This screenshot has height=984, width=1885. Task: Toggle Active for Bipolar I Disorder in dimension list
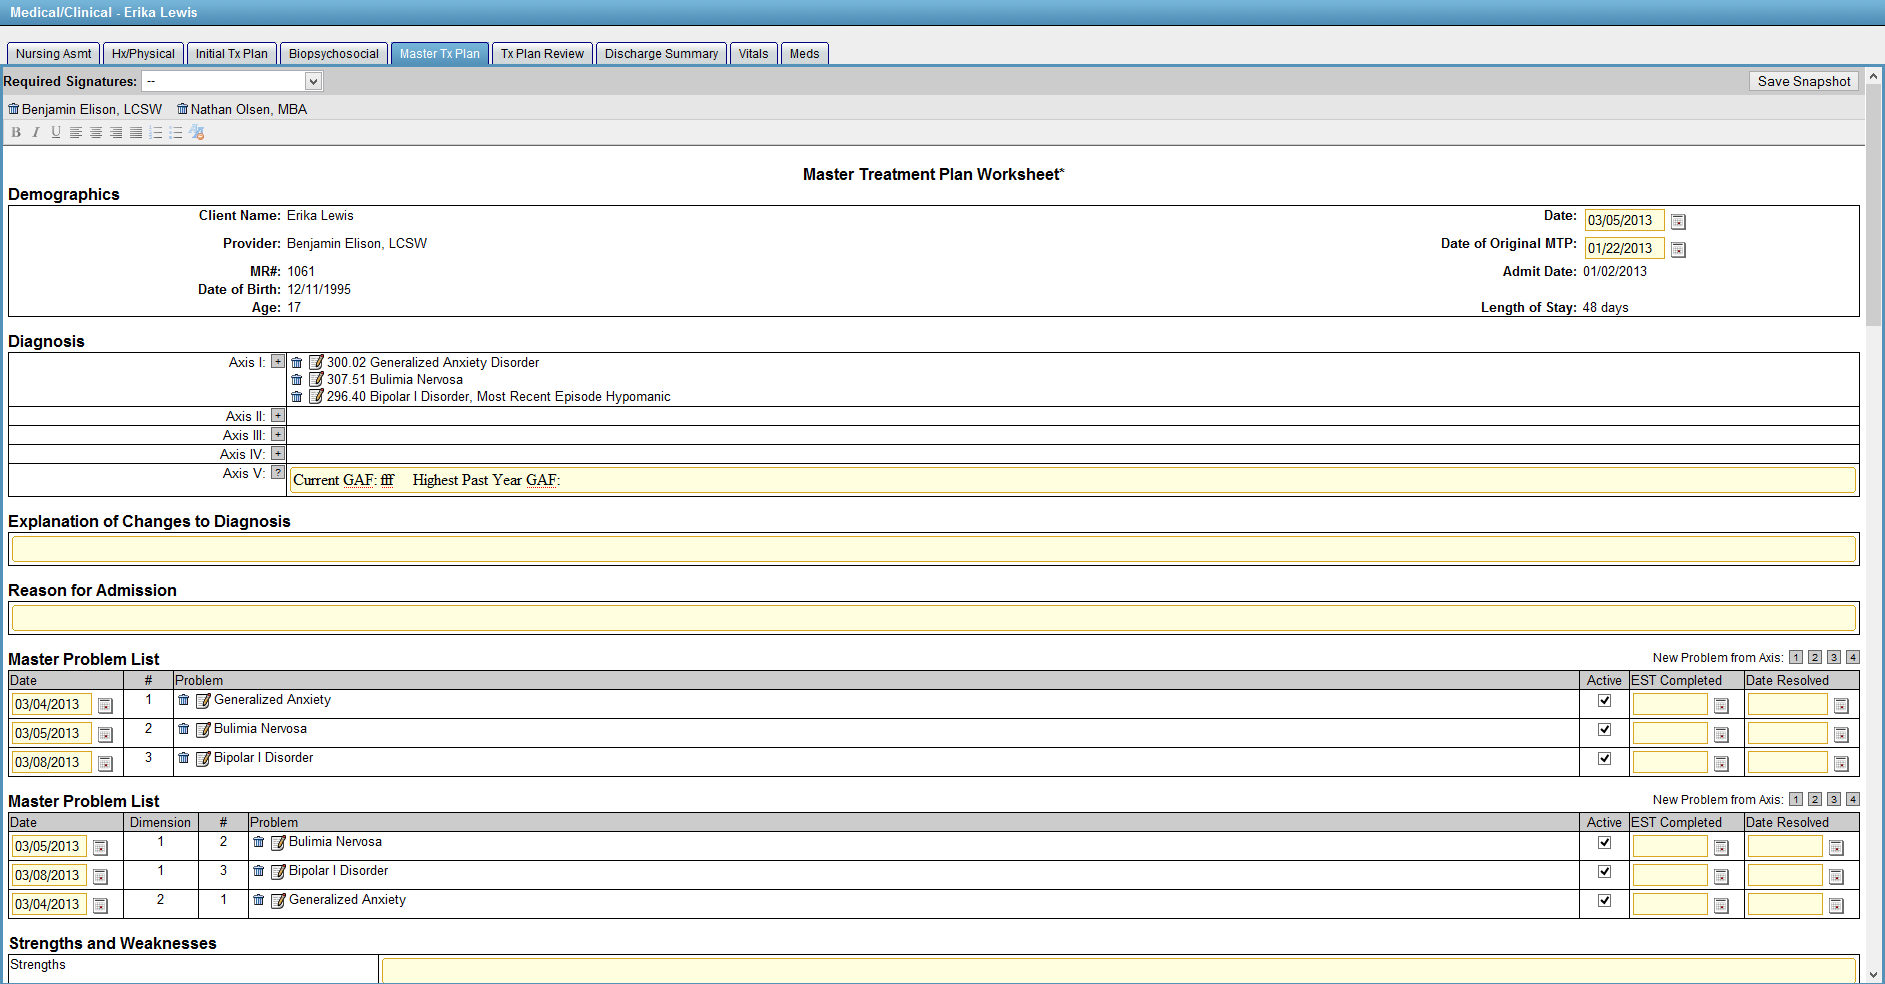coord(1605,872)
